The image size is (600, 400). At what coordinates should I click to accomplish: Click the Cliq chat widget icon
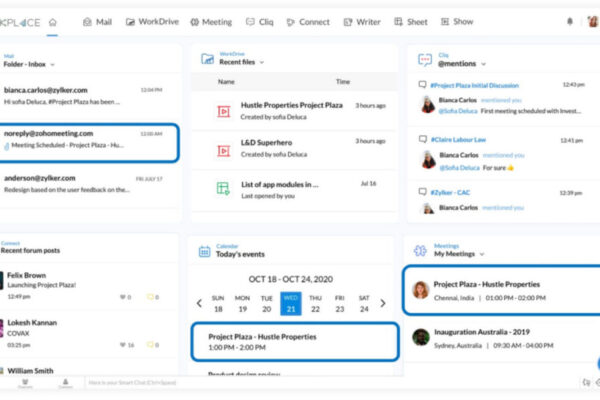click(425, 60)
